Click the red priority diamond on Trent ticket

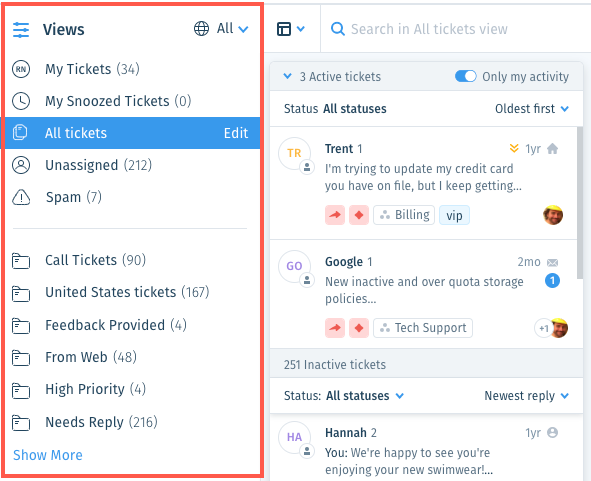359,215
